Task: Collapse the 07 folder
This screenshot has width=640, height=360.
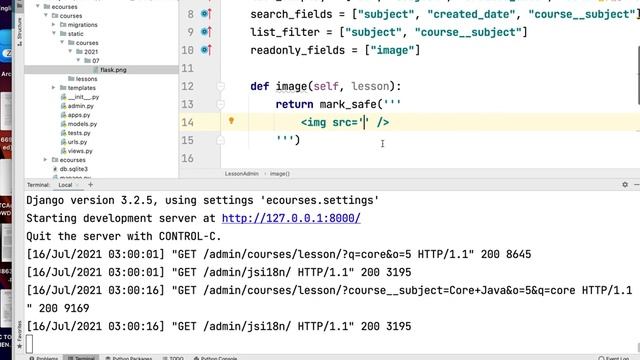Action: click(x=78, y=60)
